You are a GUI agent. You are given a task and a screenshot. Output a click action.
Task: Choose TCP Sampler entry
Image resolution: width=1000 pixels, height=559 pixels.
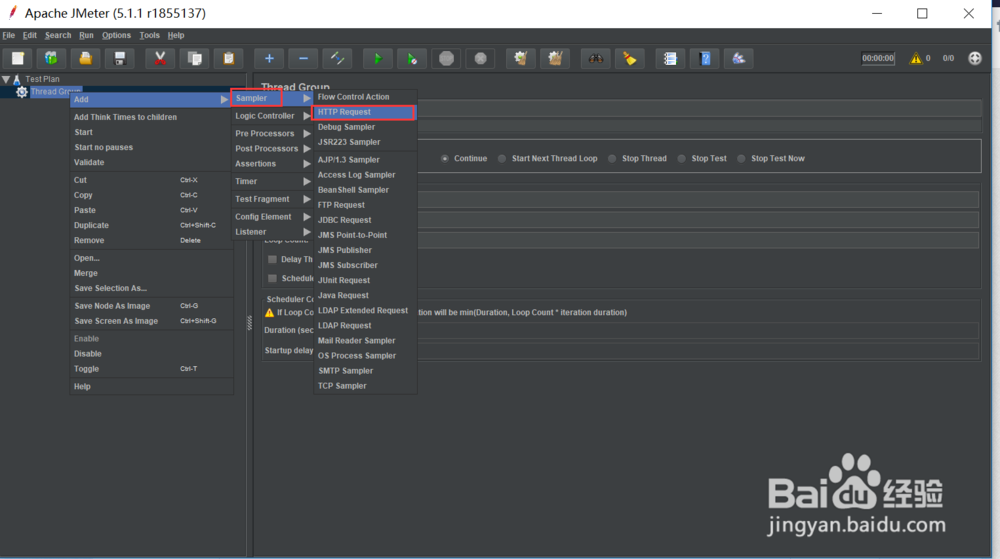[x=365, y=386]
